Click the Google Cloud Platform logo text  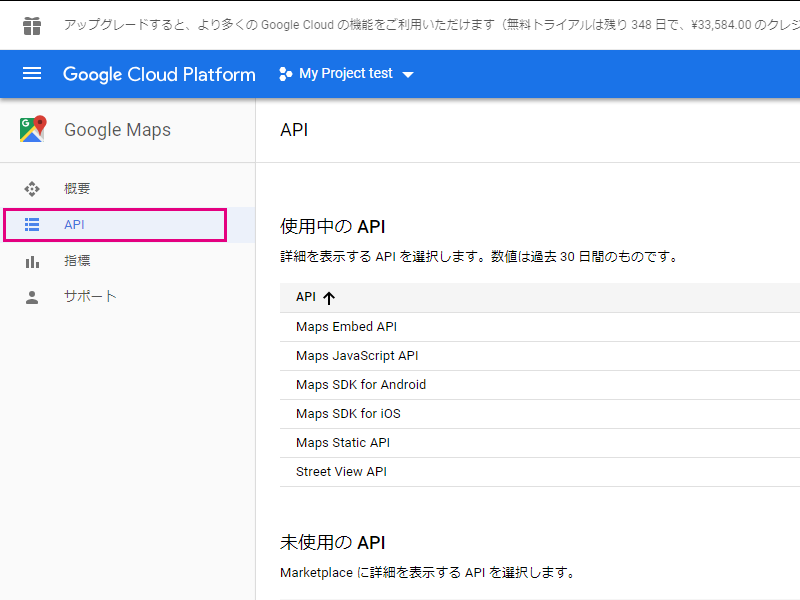pos(158,73)
